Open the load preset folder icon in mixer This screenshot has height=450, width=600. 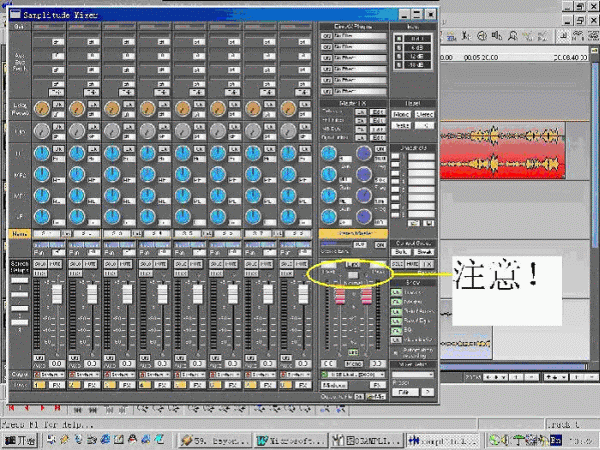point(413,223)
